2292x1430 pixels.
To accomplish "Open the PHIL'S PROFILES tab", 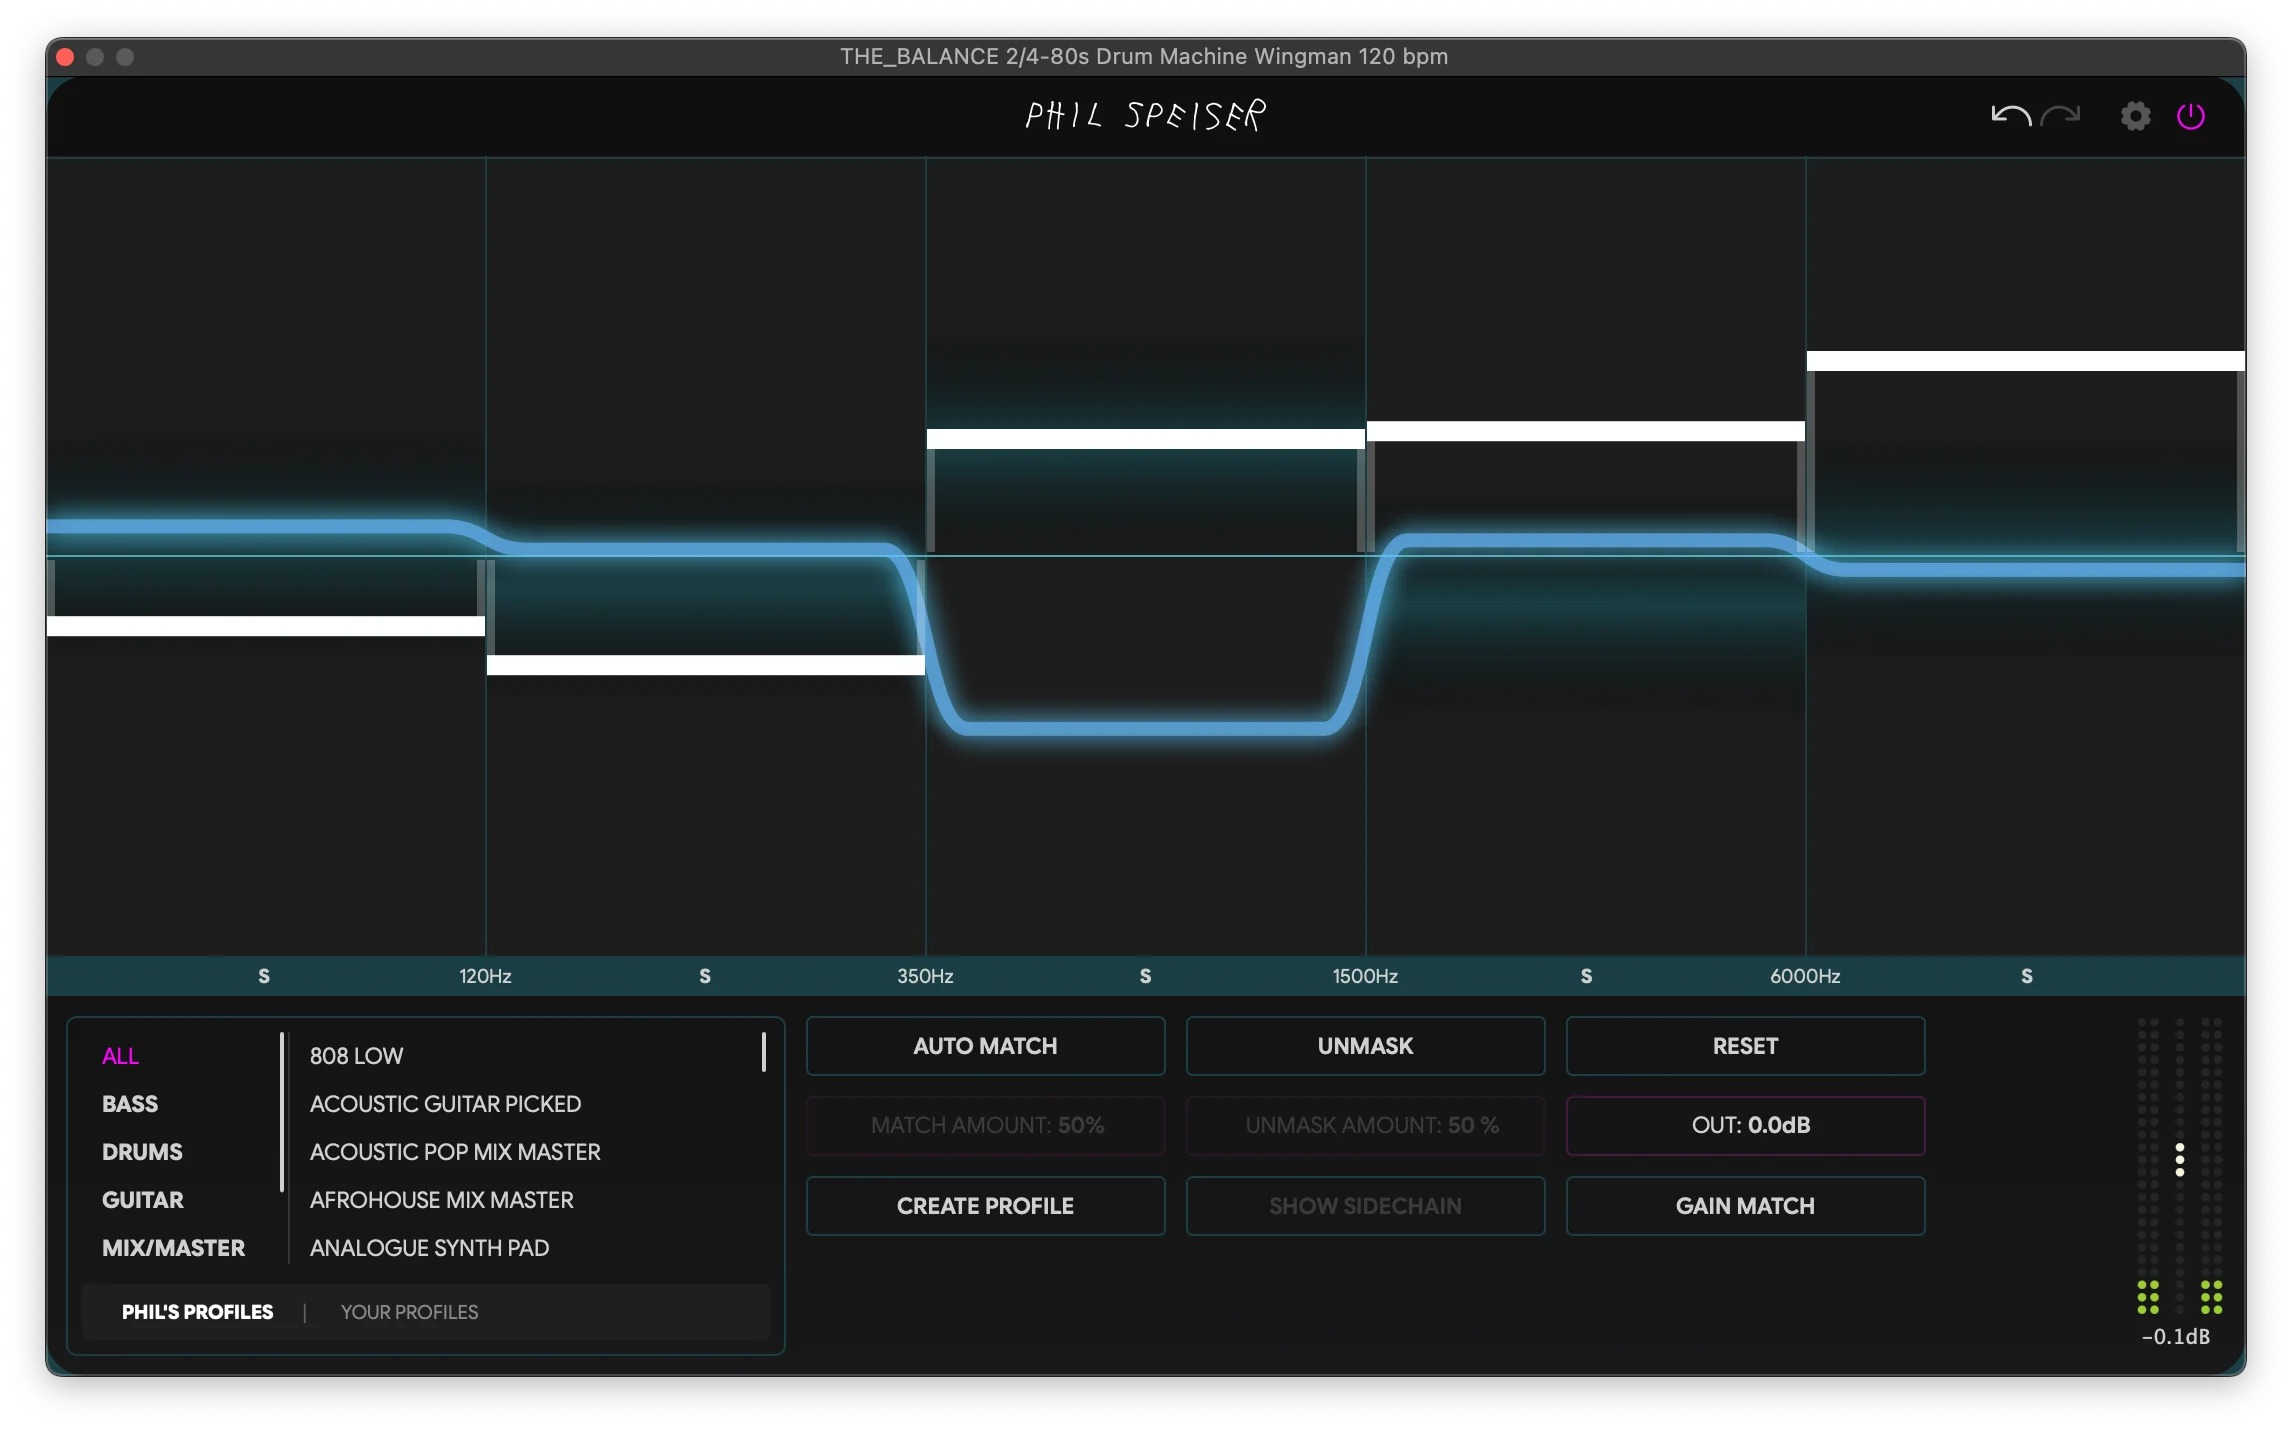I will point(197,1312).
